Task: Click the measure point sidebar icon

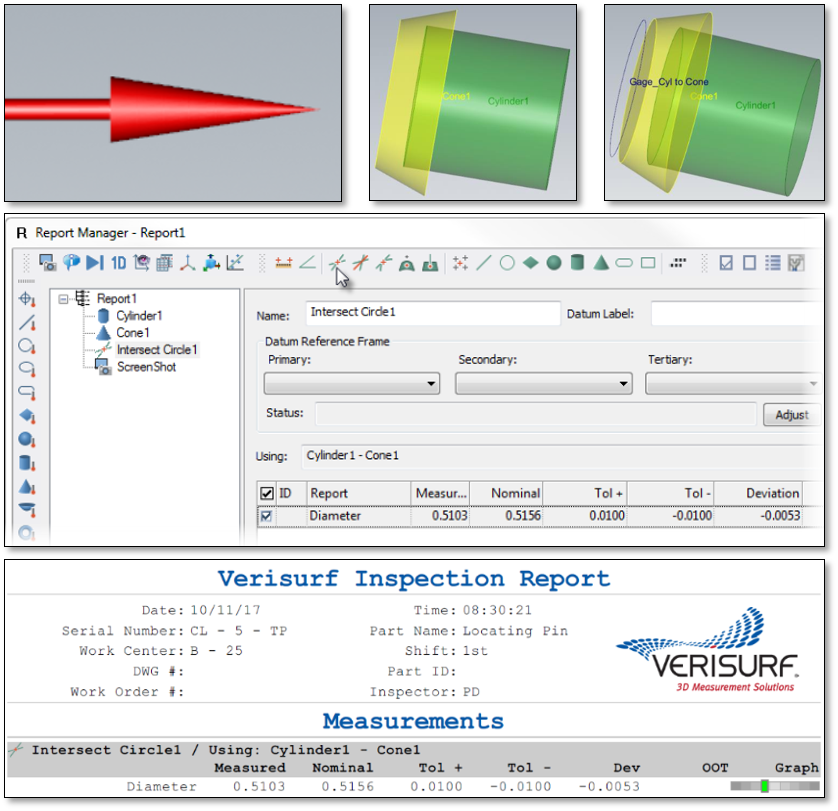Action: click(x=27, y=299)
